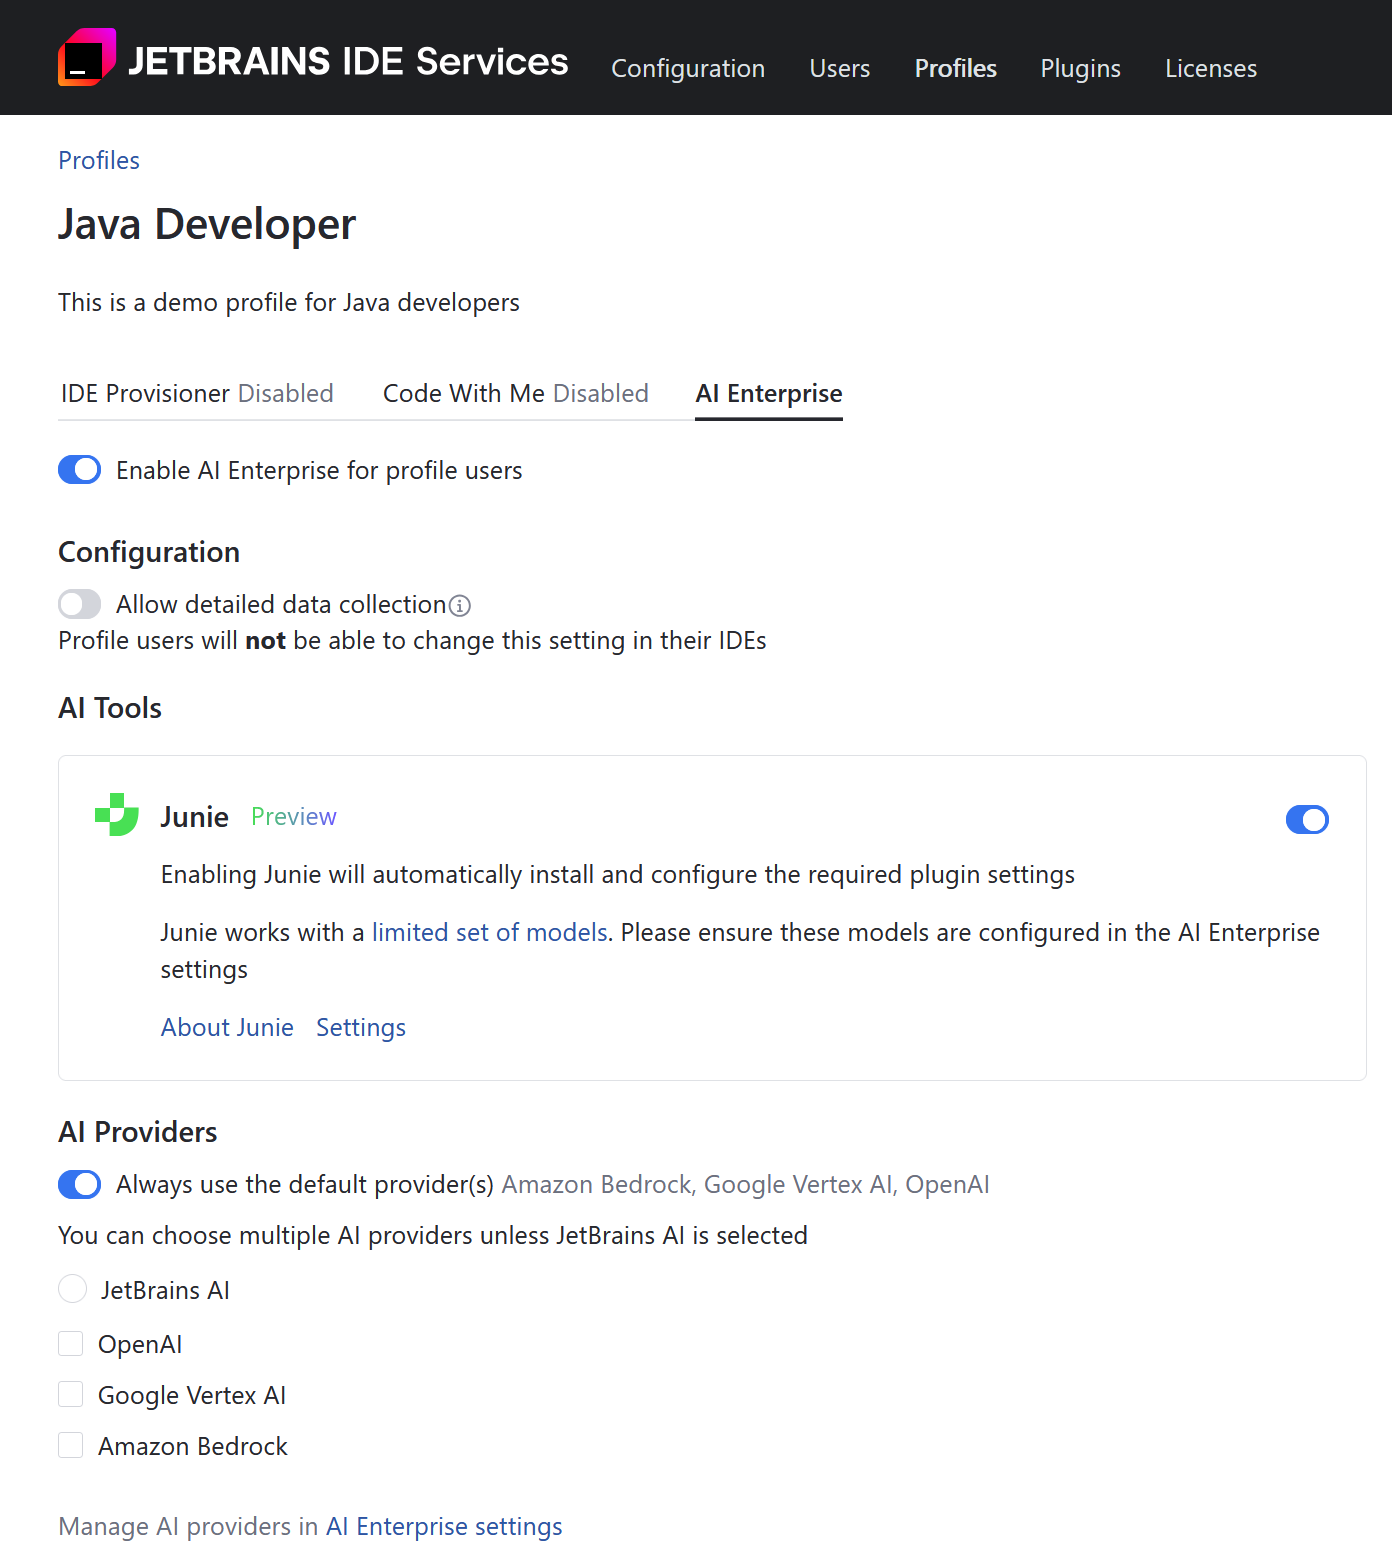Check the OpenAI checkbox
This screenshot has height=1560, width=1392.
pyautogui.click(x=71, y=1343)
